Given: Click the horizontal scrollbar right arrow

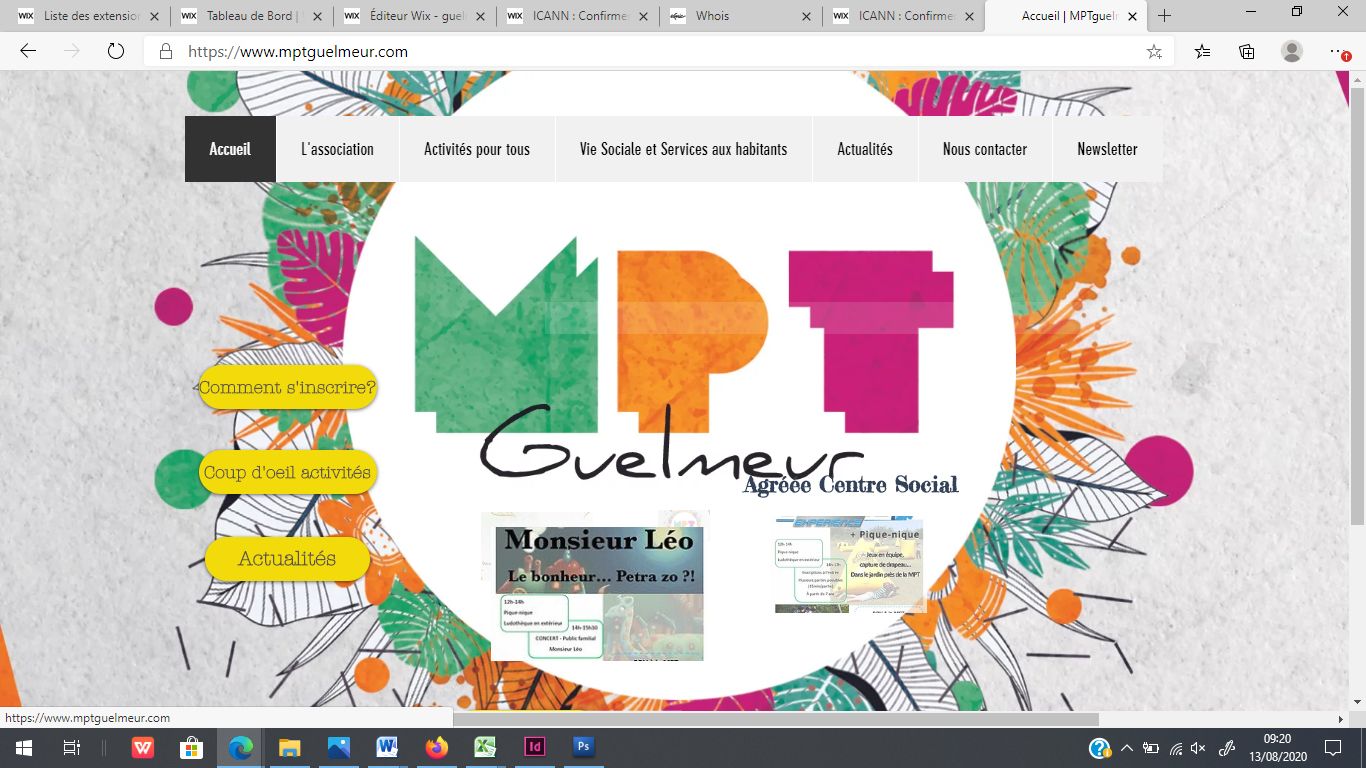Looking at the screenshot, I should 1341,719.
